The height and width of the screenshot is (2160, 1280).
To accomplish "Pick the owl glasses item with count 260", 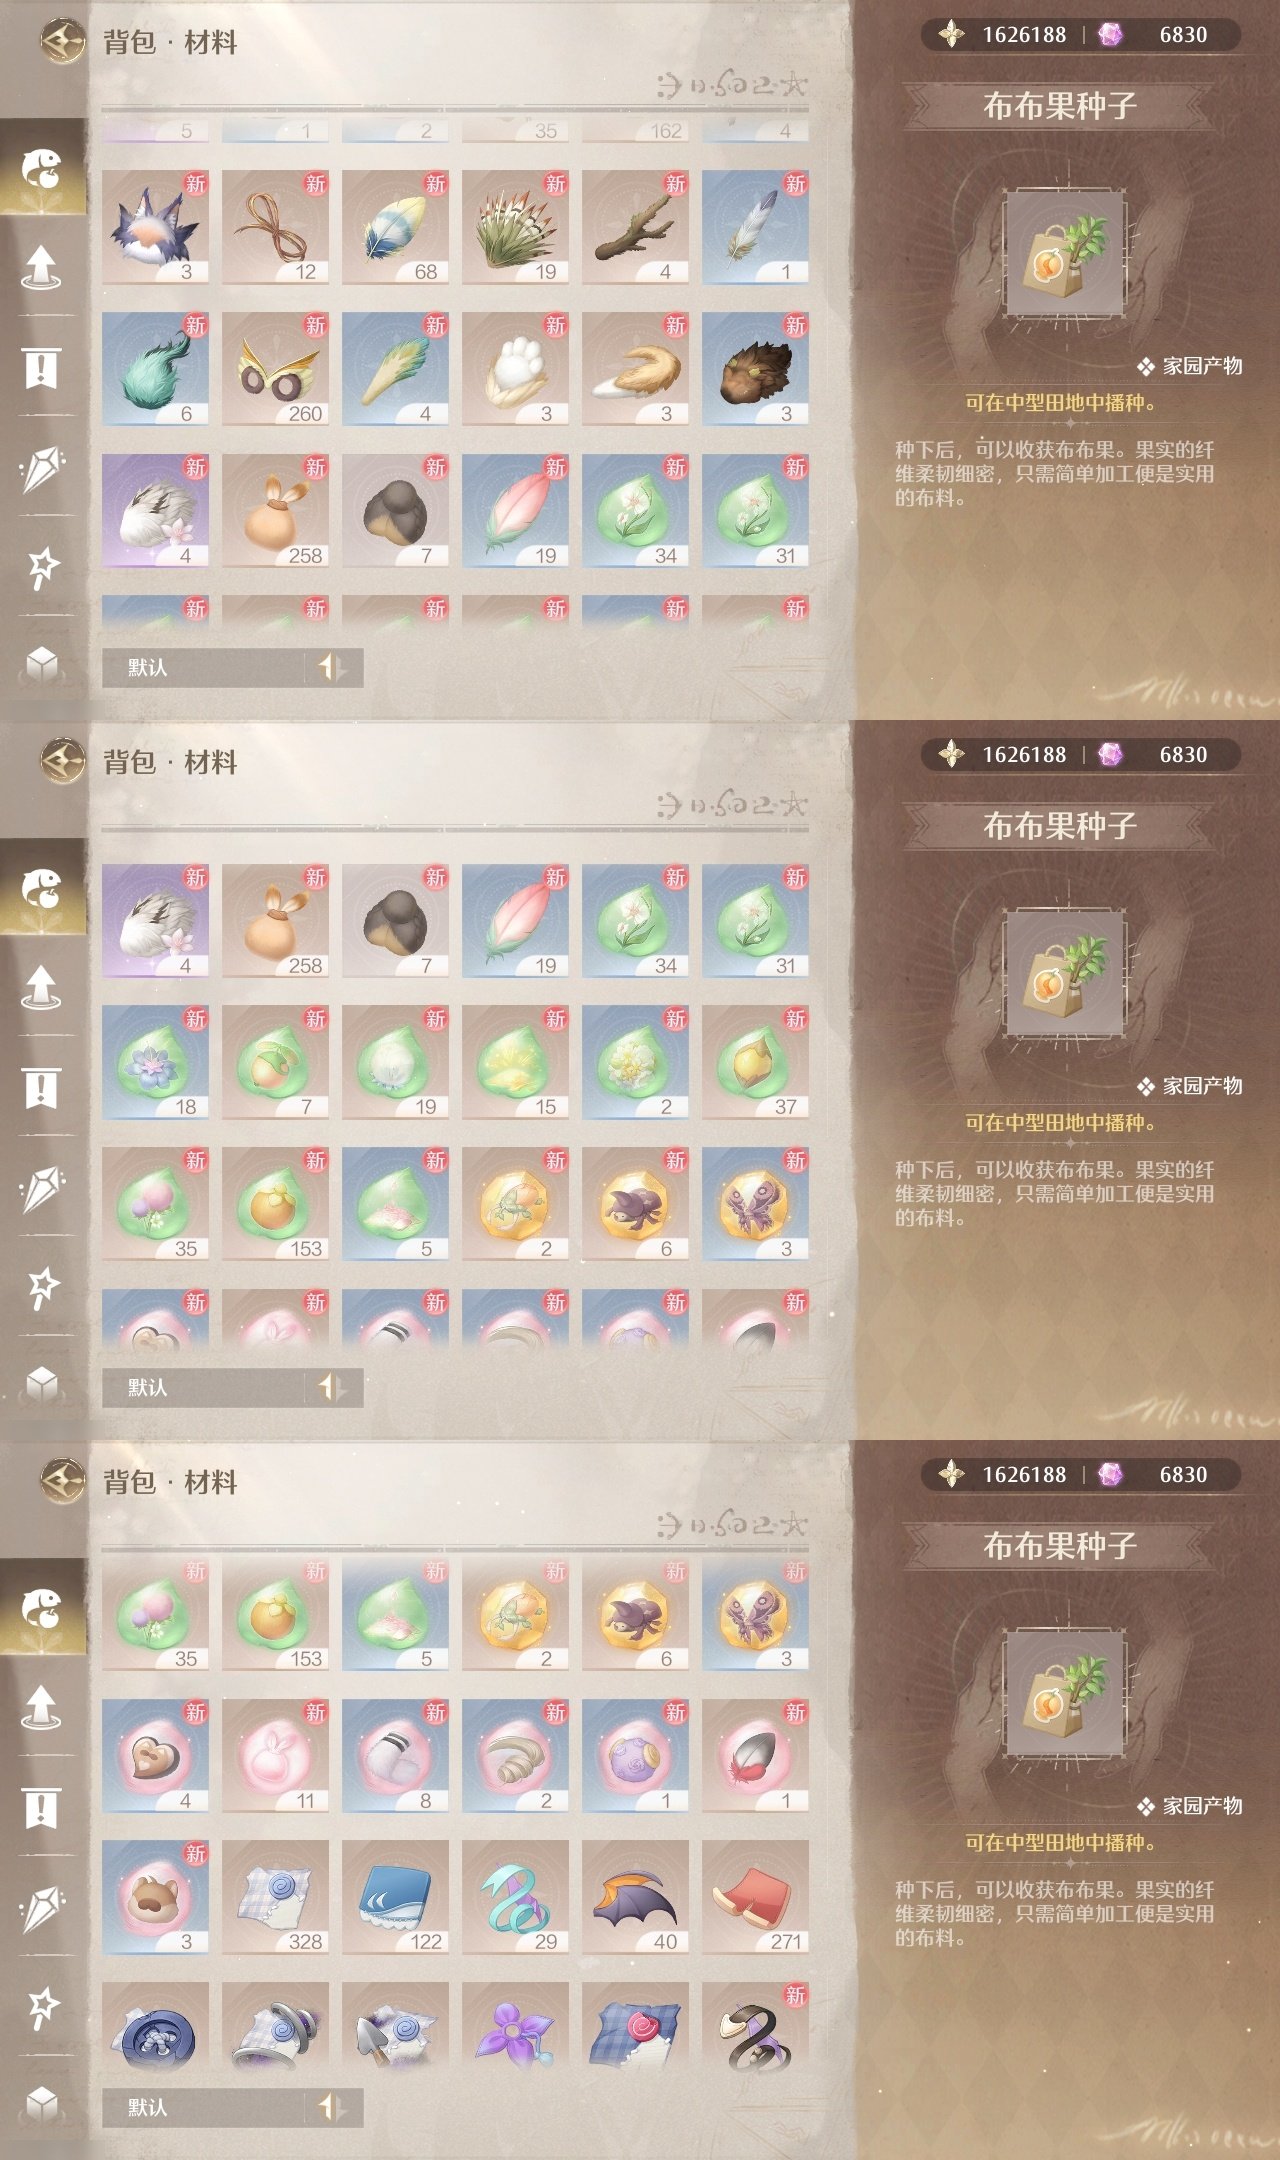I will click(275, 369).
